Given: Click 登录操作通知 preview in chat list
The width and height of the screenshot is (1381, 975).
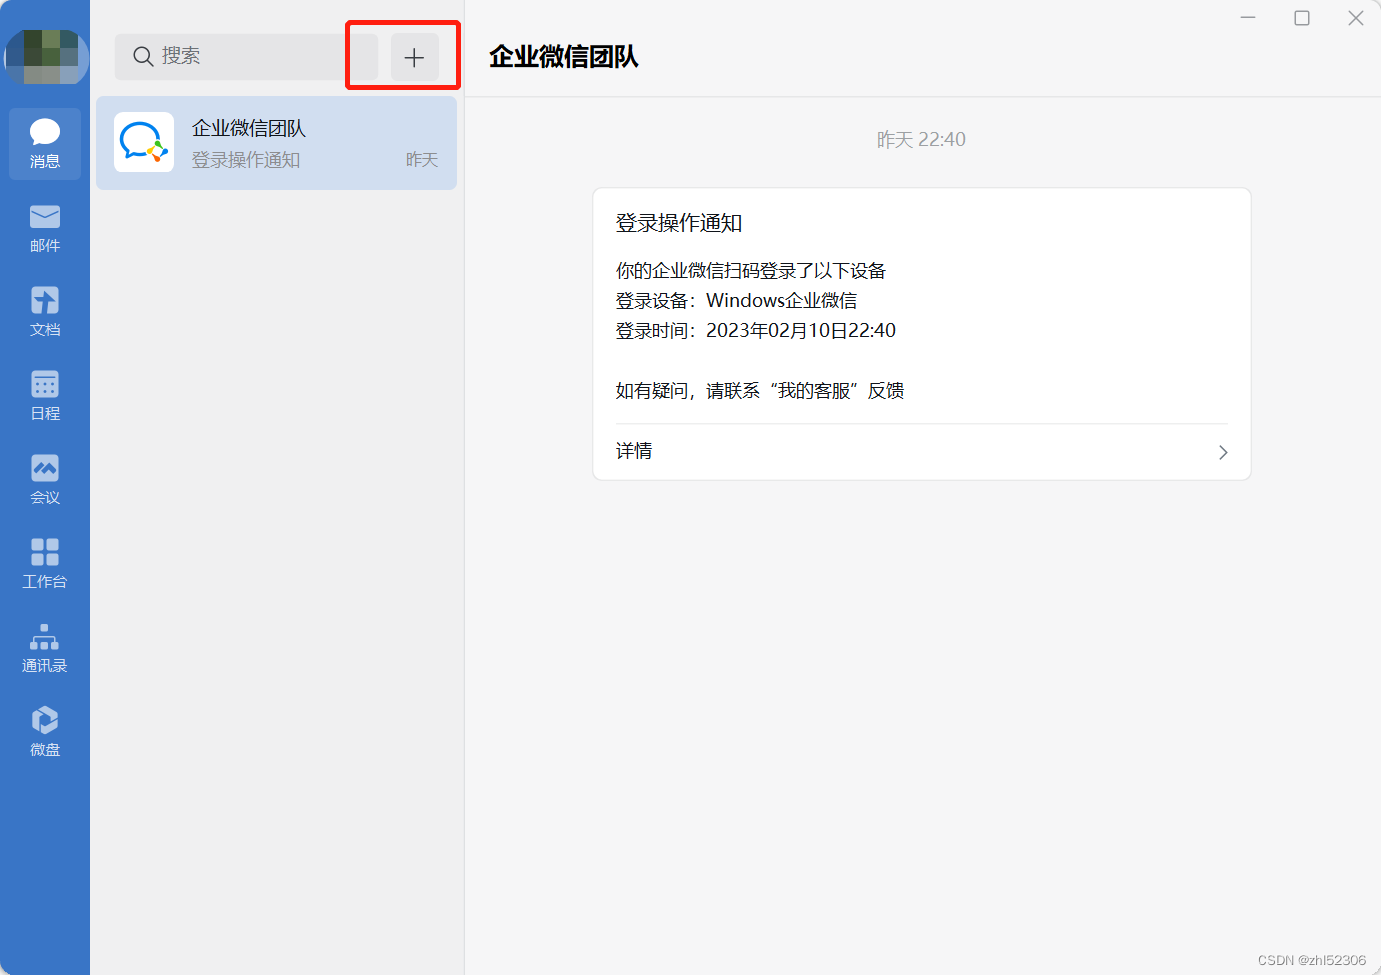Looking at the screenshot, I should click(x=246, y=160).
